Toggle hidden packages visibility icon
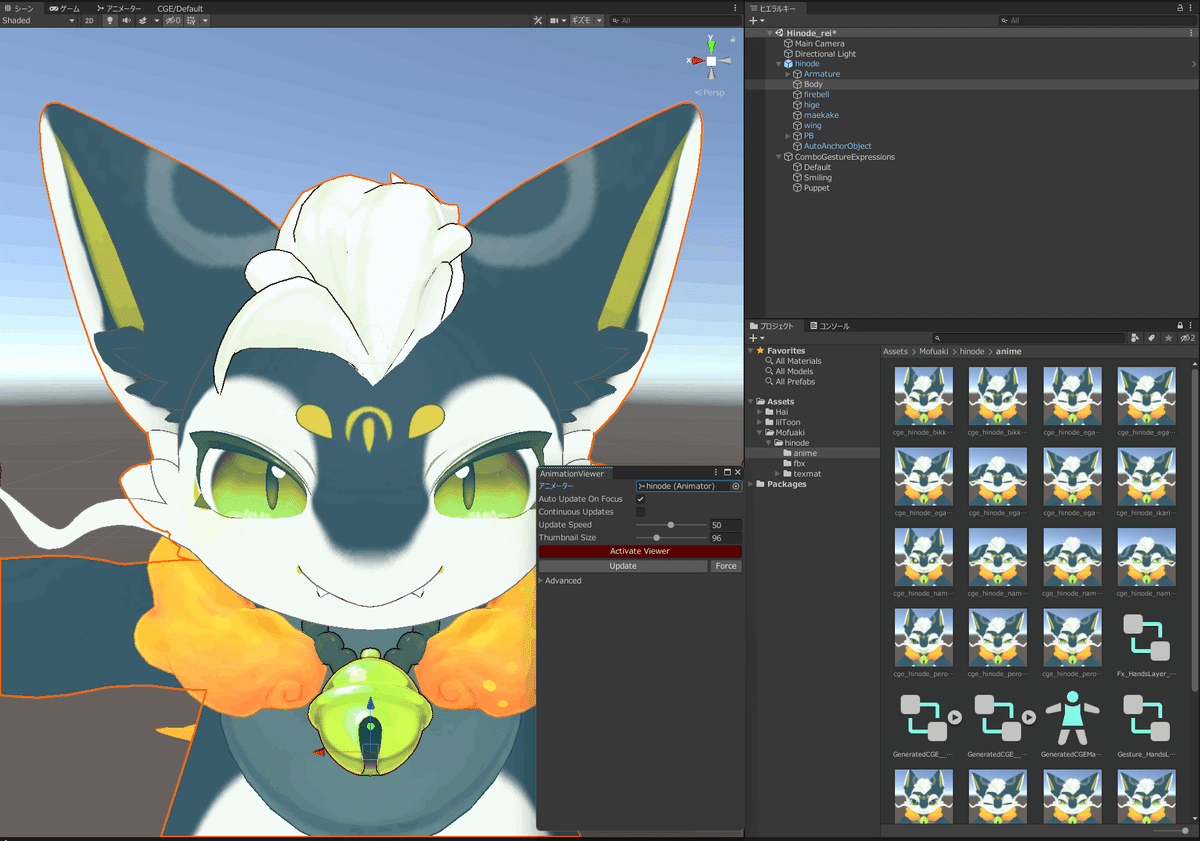This screenshot has height=841, width=1200. point(1187,338)
